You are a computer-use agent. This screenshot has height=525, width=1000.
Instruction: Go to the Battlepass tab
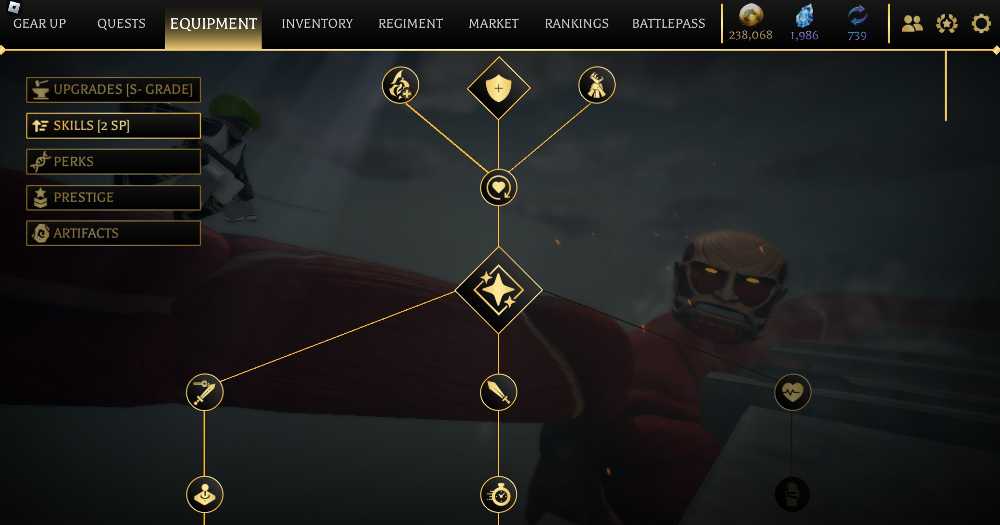[x=668, y=24]
